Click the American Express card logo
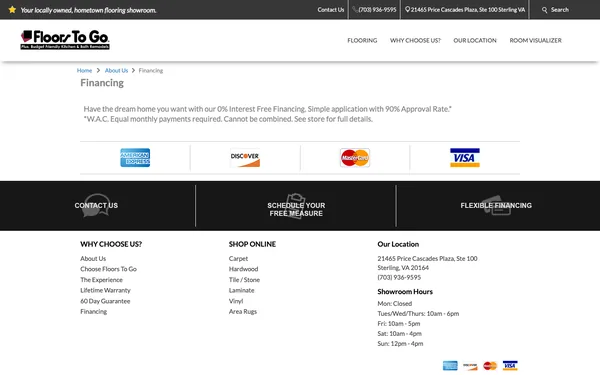Screen dimensions: 600x375 point(135,158)
